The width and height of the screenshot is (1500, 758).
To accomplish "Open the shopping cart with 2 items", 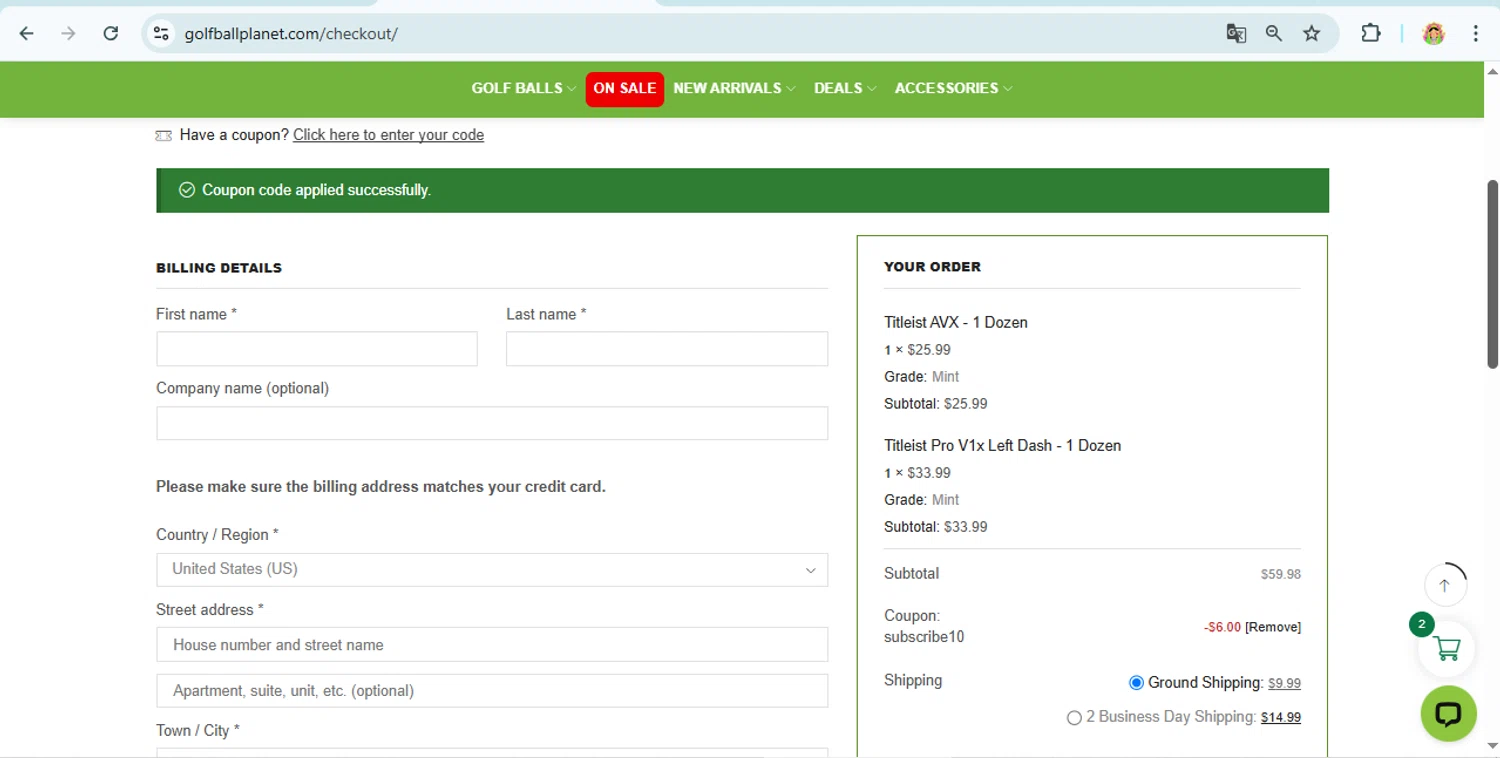I will click(1446, 648).
